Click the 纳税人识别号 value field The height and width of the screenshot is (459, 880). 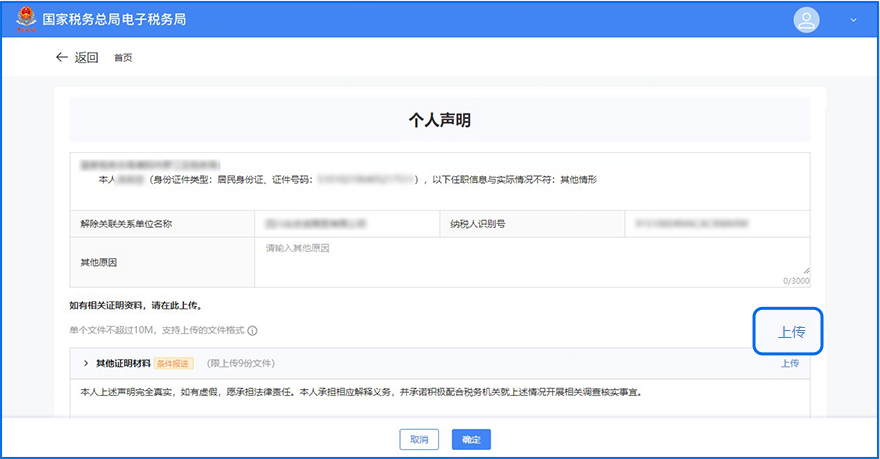(x=716, y=223)
